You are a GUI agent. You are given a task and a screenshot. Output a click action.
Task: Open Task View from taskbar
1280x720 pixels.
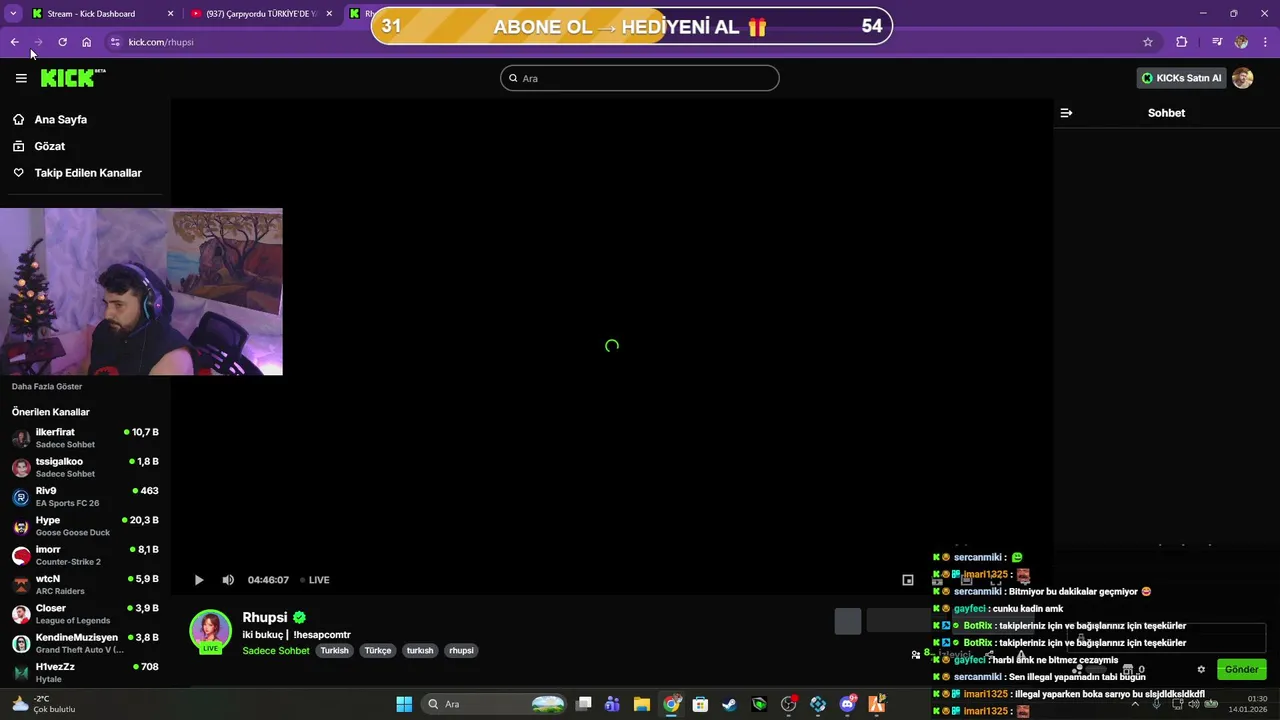pos(584,704)
